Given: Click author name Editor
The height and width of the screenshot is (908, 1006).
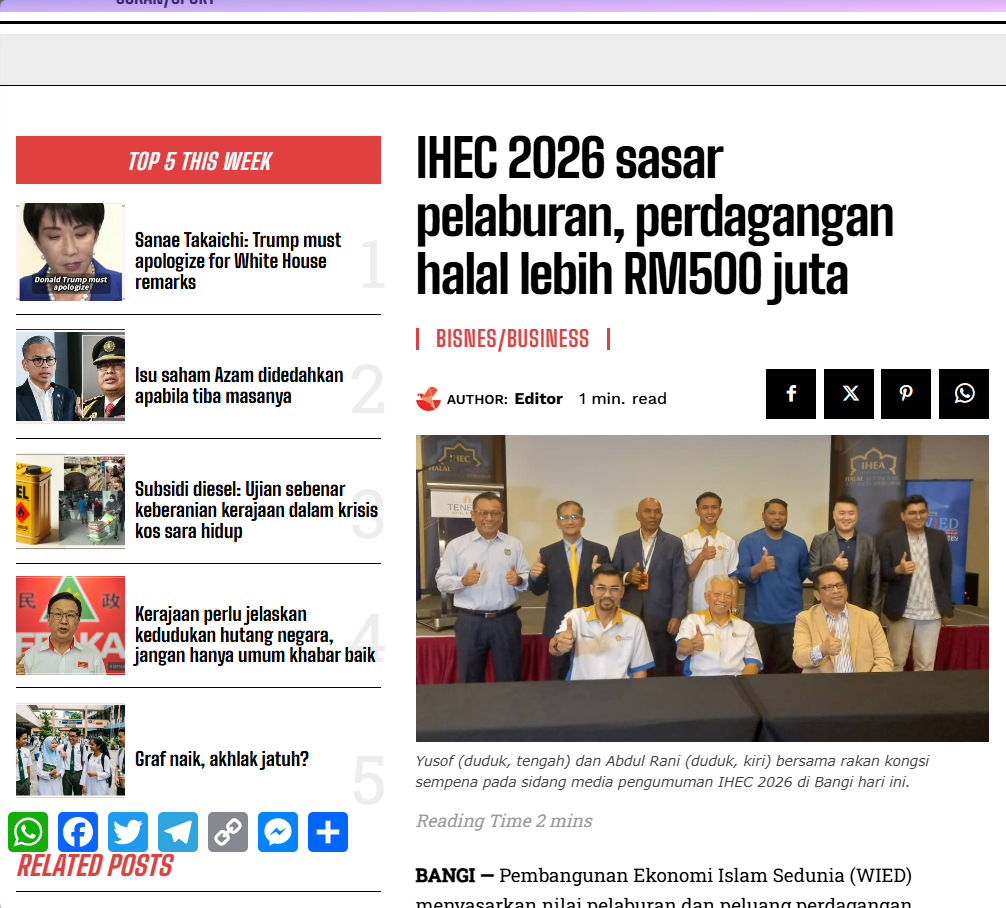Looking at the screenshot, I should [x=539, y=398].
